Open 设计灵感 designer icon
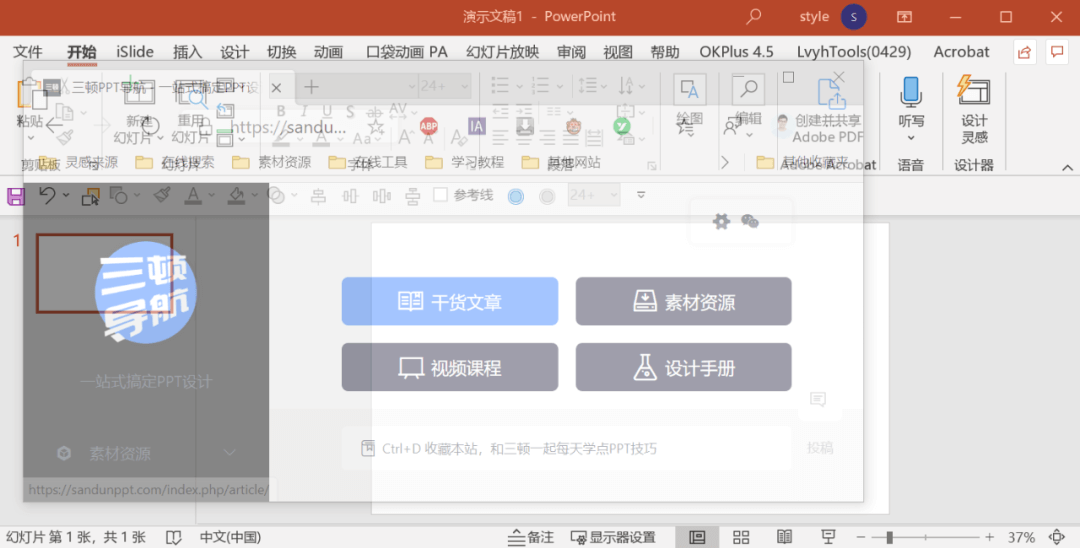 [973, 90]
